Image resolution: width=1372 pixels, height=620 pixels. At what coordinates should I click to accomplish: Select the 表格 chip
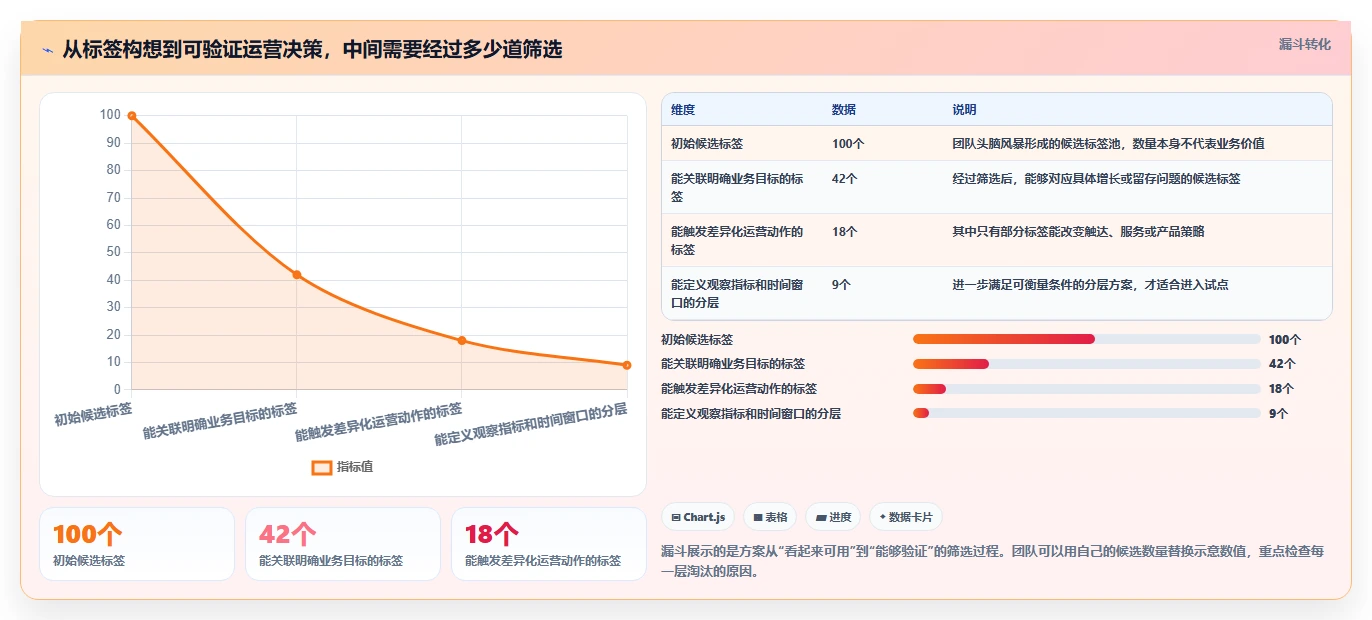[x=769, y=517]
